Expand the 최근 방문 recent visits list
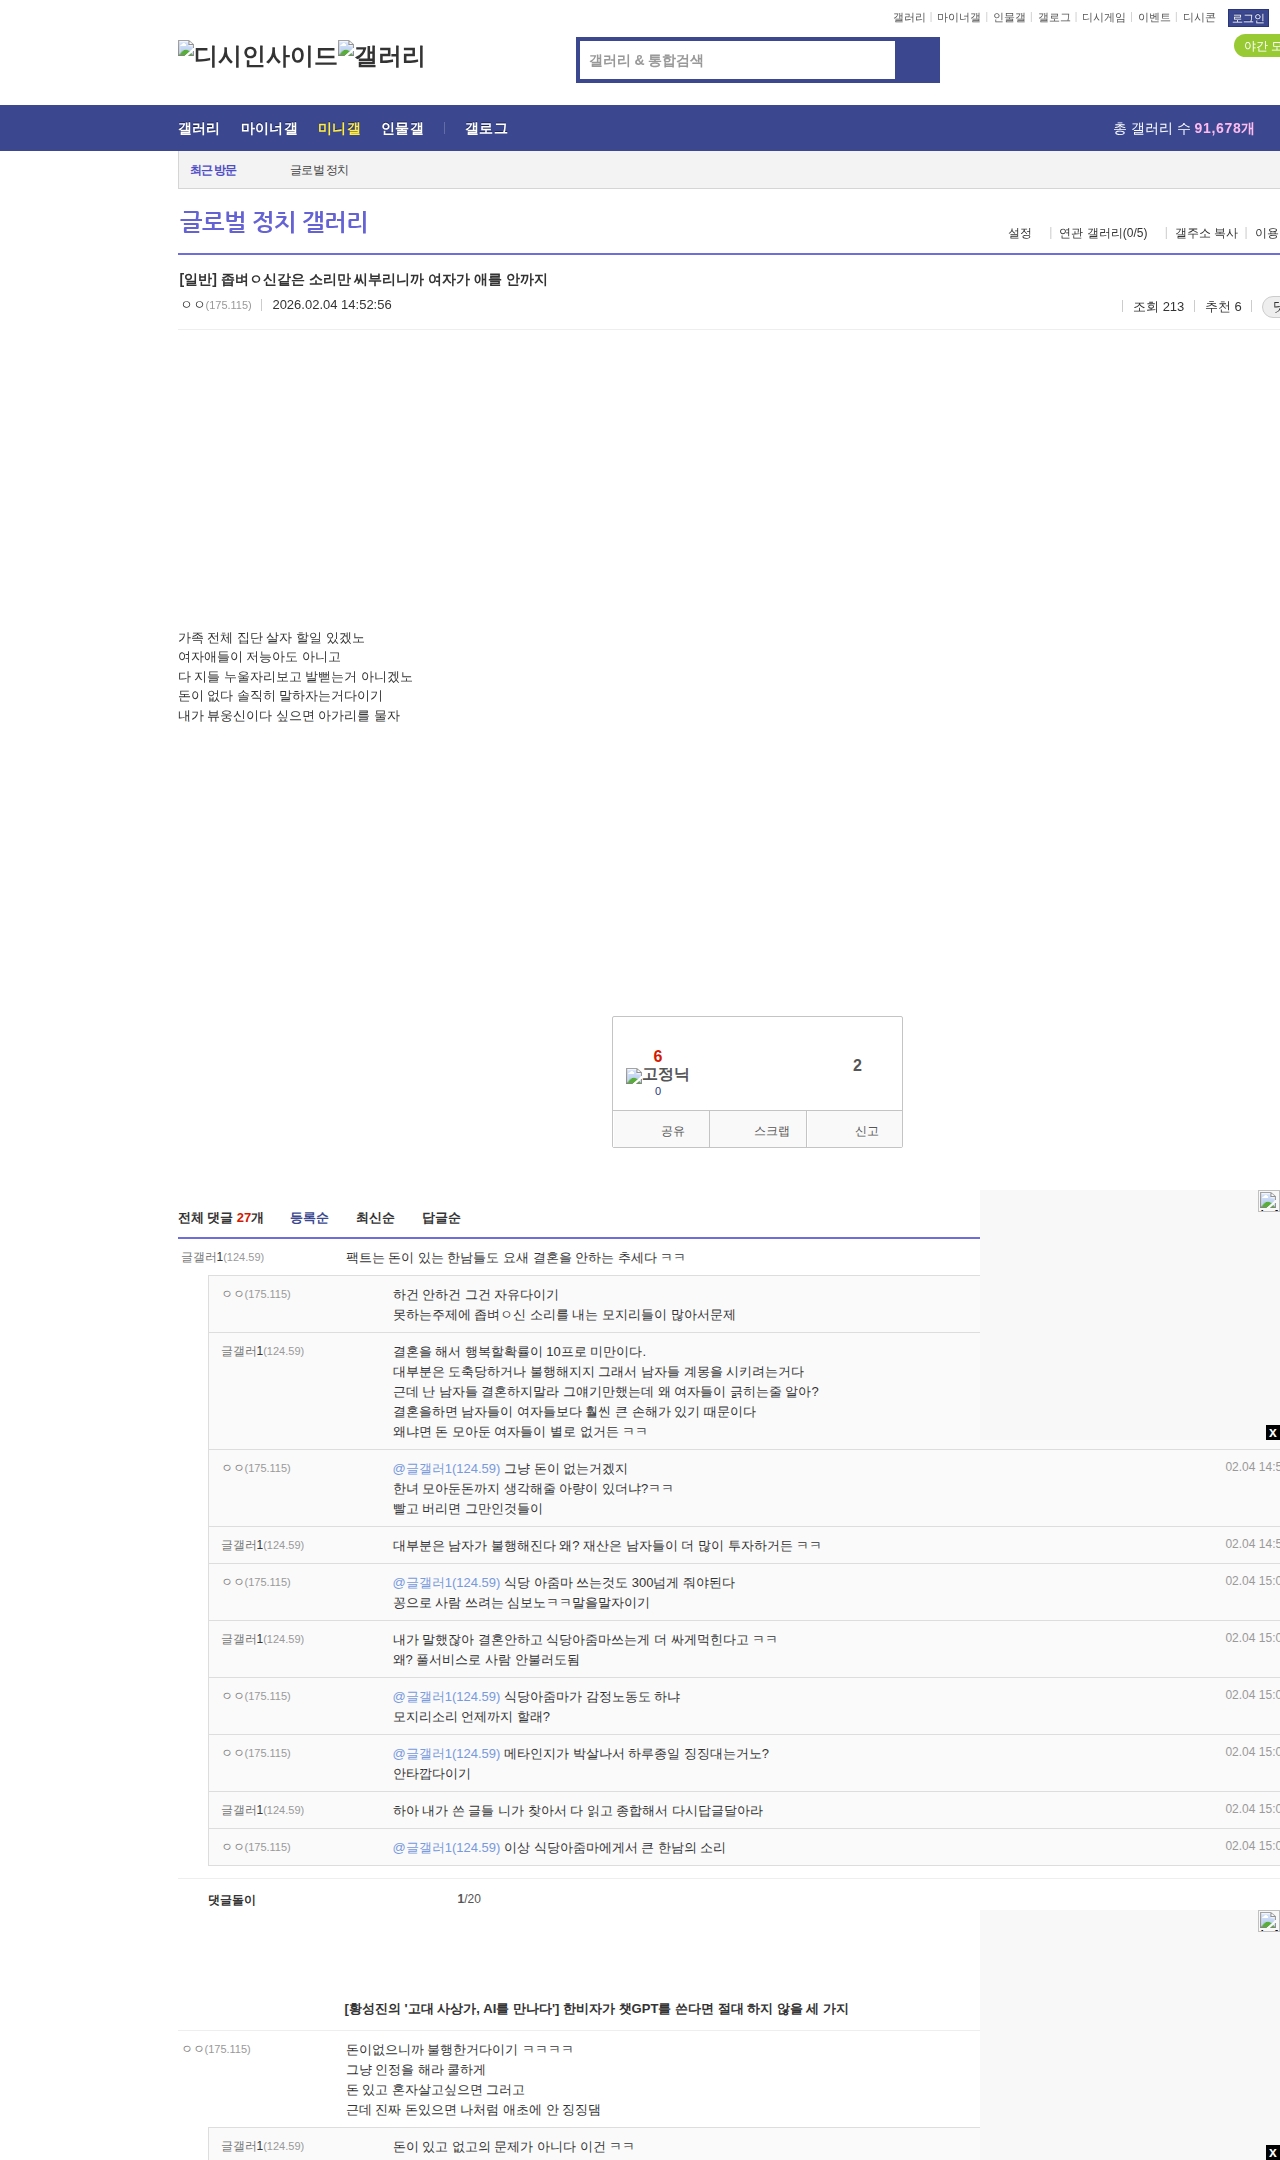The image size is (1280, 2160). (x=213, y=171)
